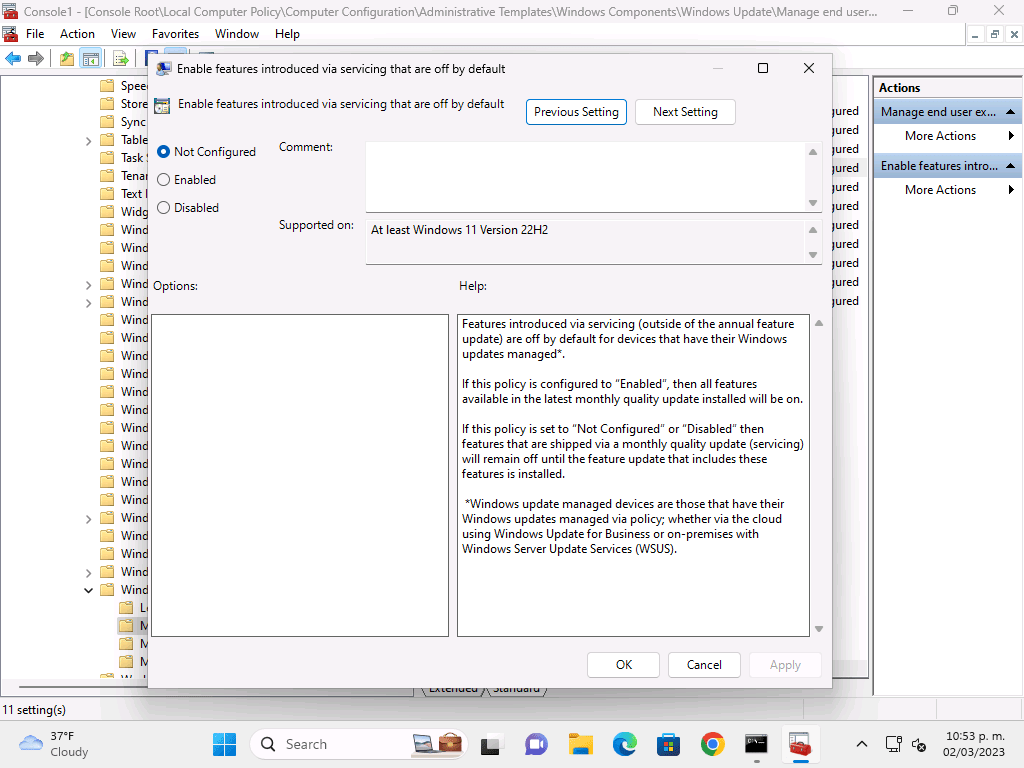The width and height of the screenshot is (1024, 768).
Task: Select the Enabled radio button
Action: (x=164, y=180)
